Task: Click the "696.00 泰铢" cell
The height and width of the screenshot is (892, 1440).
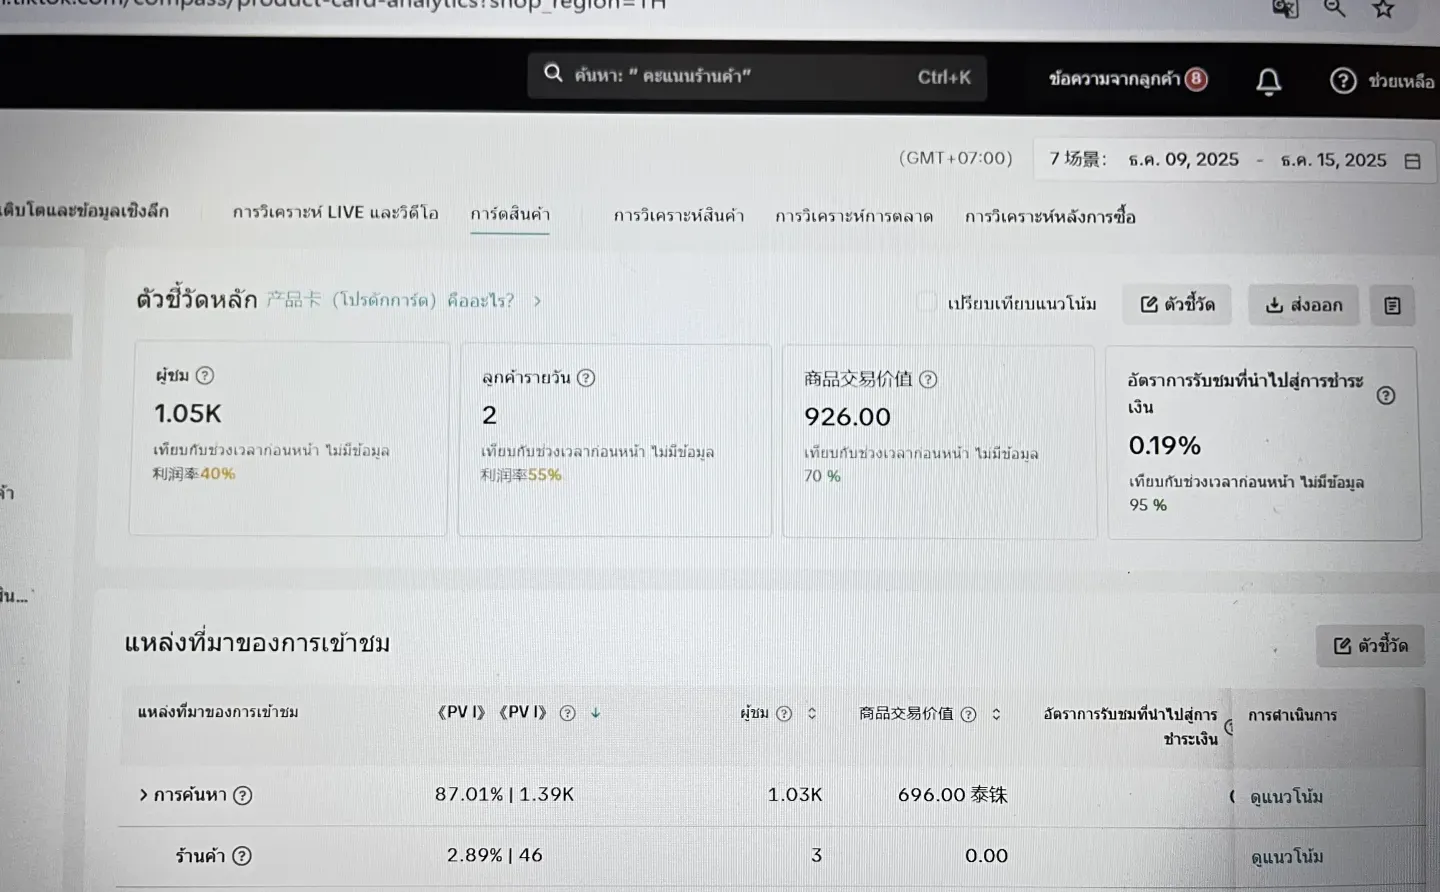Action: pos(952,795)
